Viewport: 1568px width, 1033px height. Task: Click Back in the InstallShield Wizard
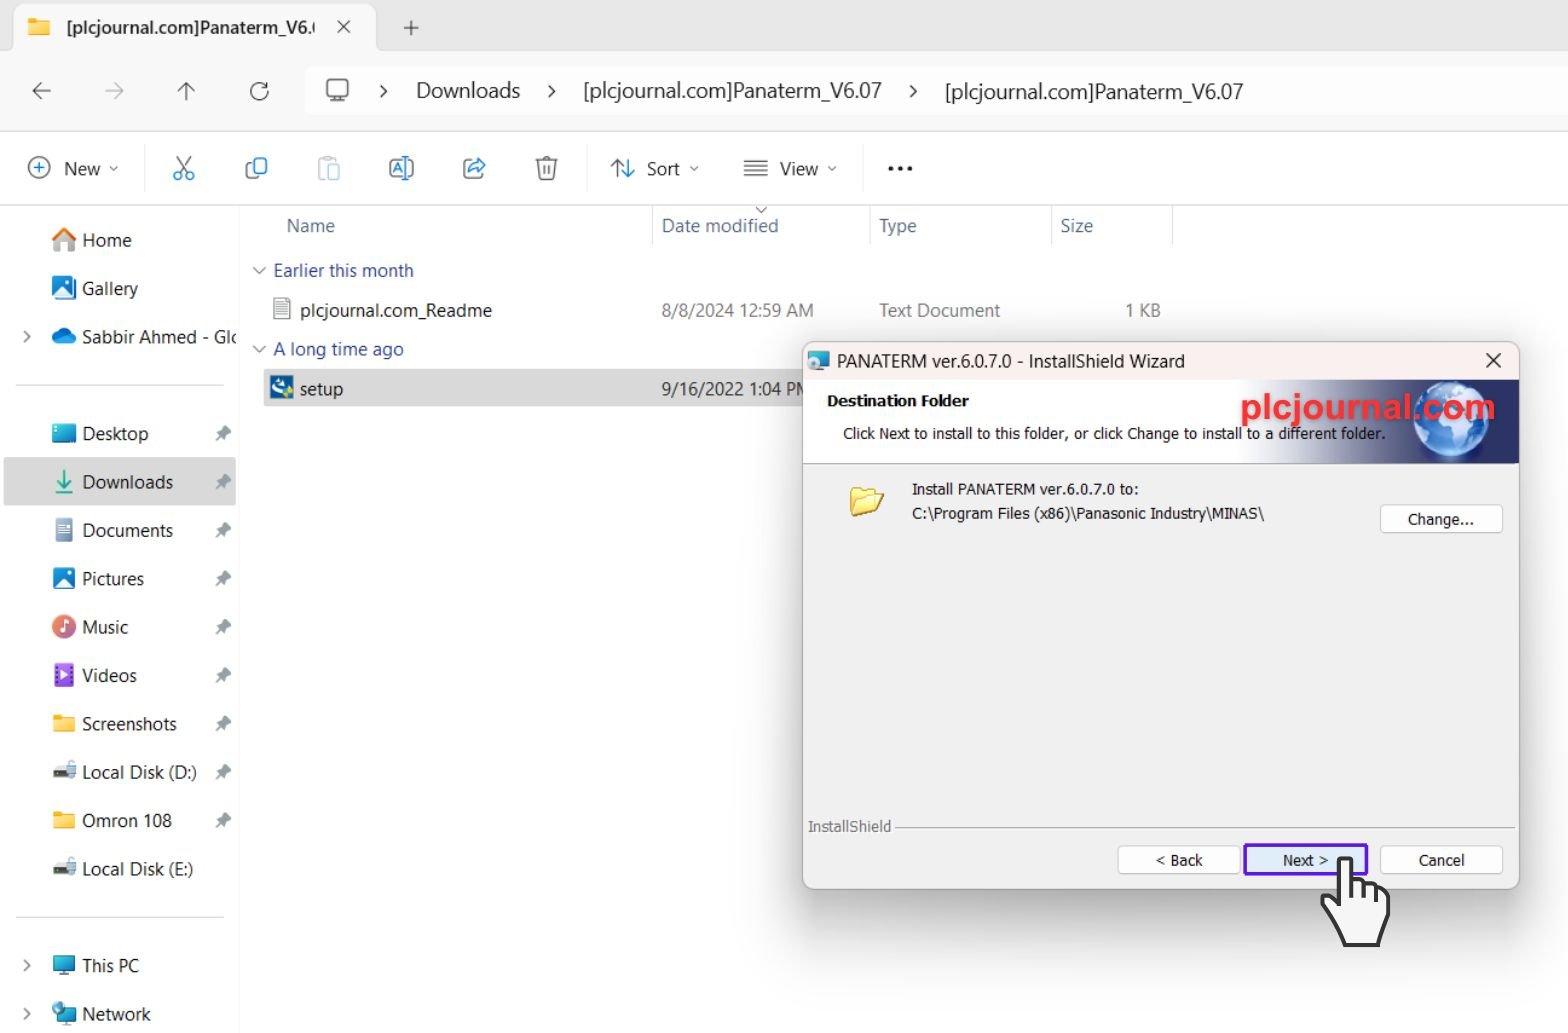click(x=1179, y=860)
